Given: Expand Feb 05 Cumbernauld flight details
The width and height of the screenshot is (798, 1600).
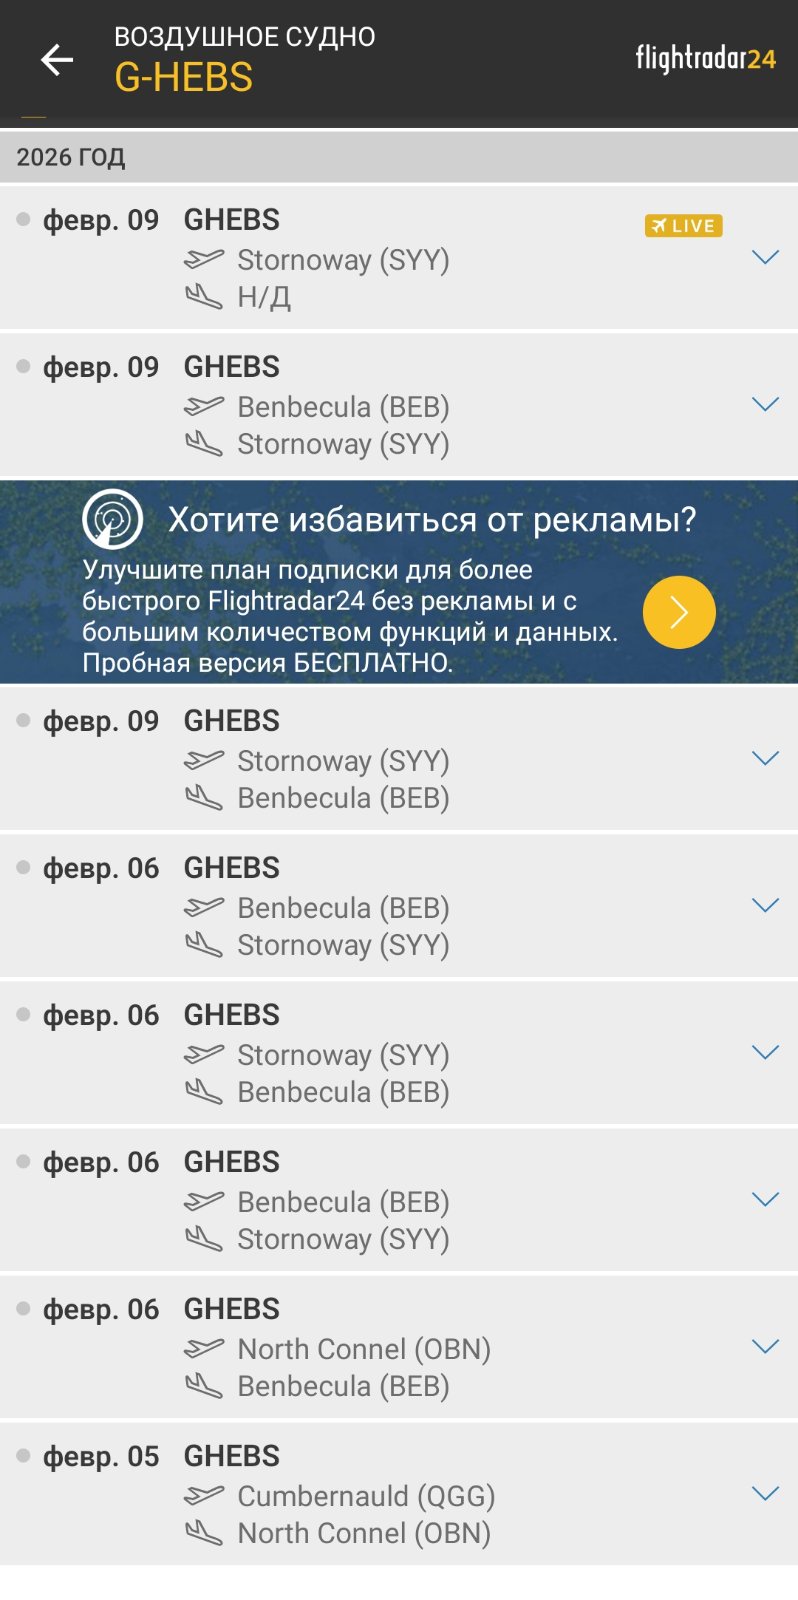Looking at the screenshot, I should tap(765, 1493).
